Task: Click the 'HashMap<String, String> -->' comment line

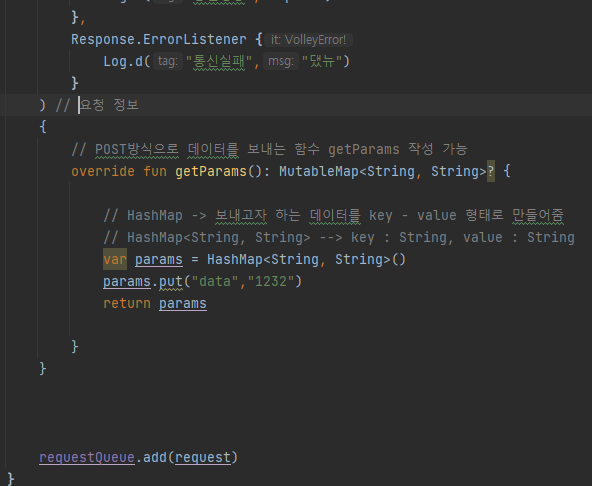Action: pos(339,237)
